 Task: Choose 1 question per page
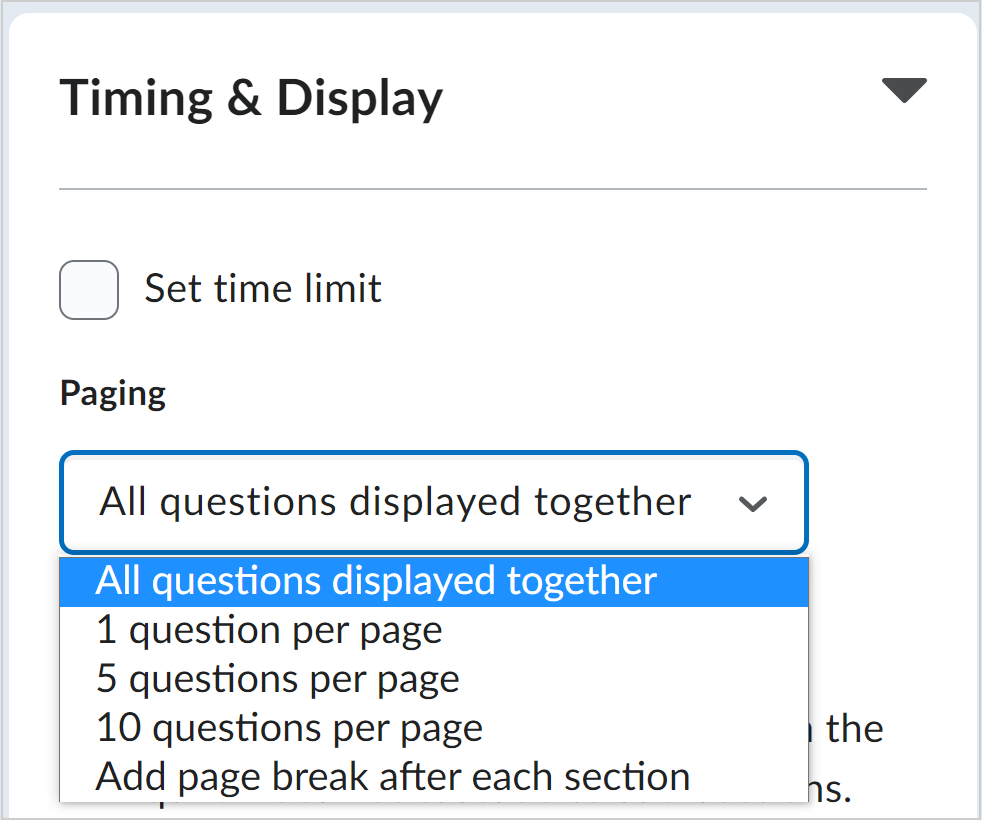[269, 630]
